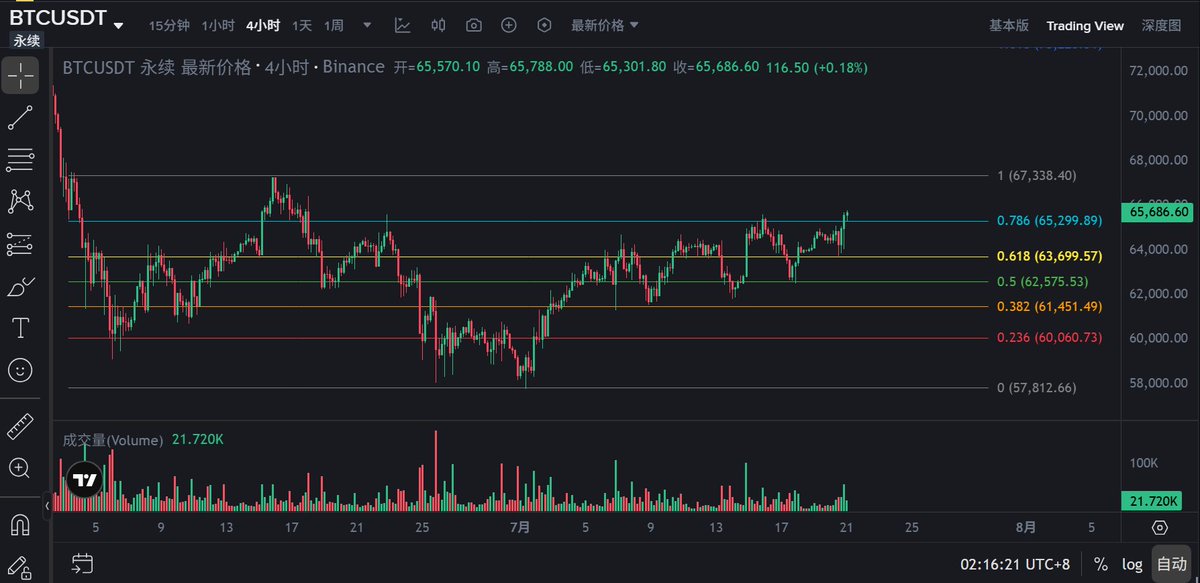Toggle 自动 auto scale

pos(1170,564)
